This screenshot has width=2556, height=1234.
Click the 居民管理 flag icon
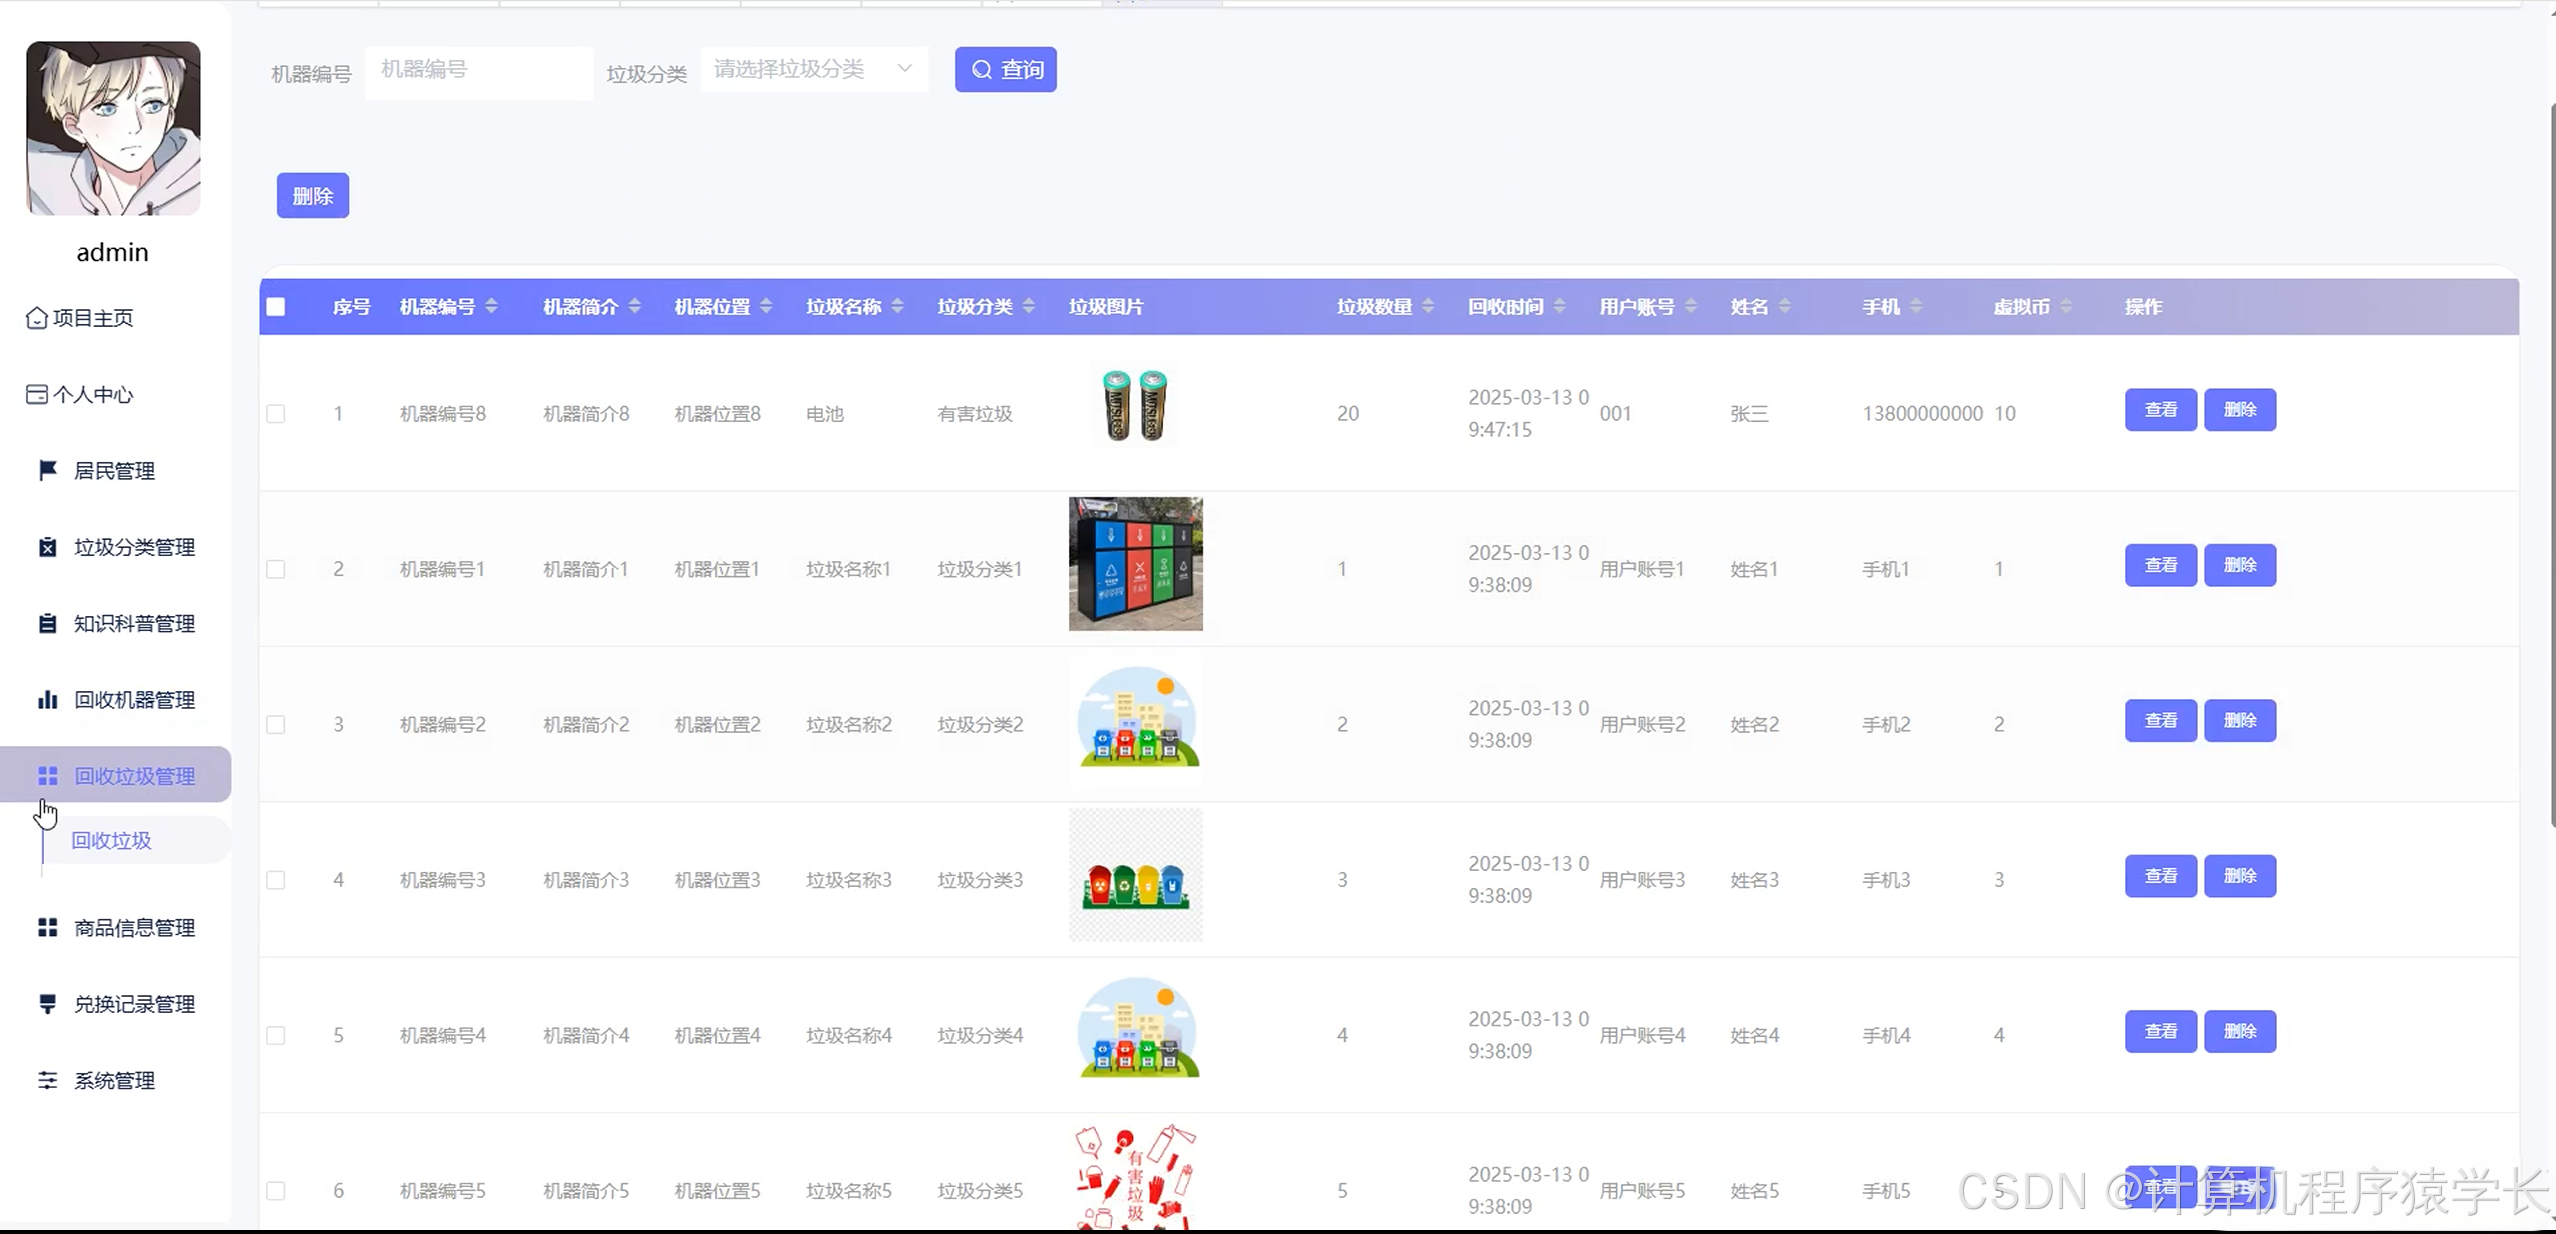47,470
